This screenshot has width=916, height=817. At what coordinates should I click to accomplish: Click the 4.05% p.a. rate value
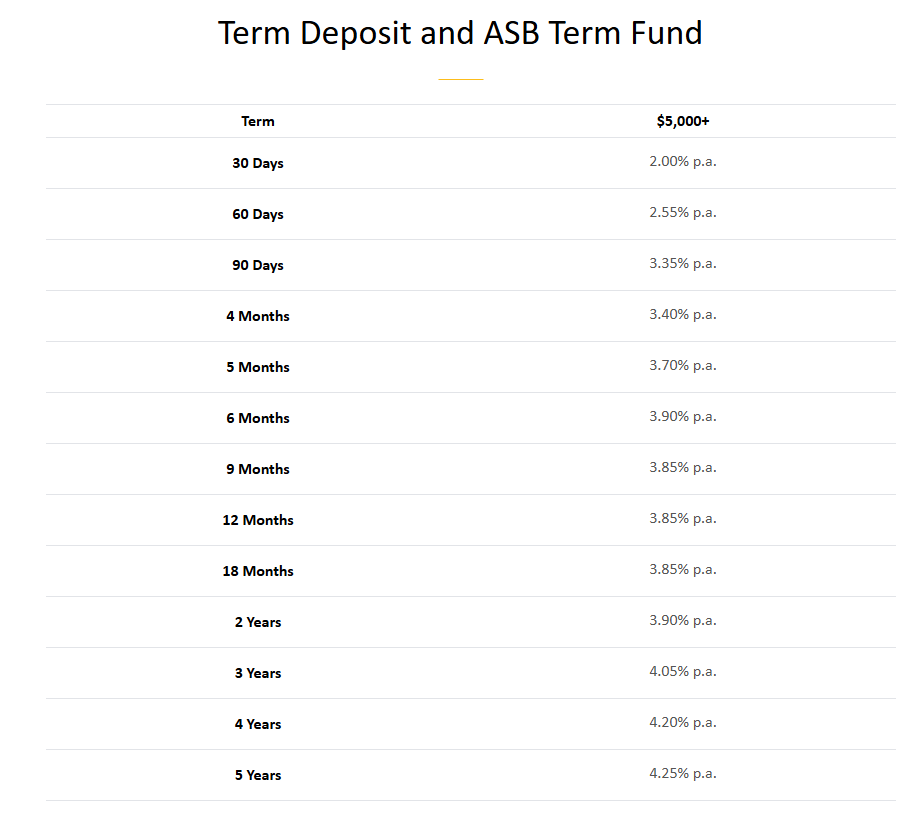click(683, 672)
